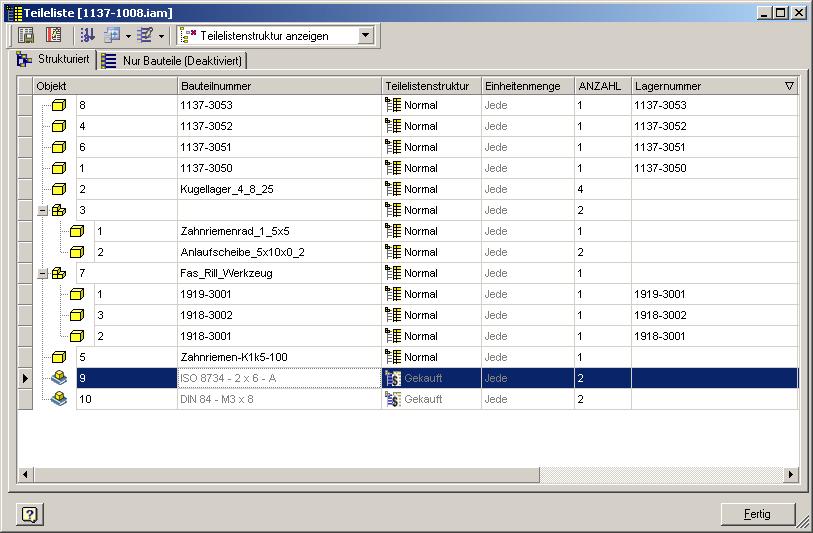813x533 pixels.
Task: Click subassembly icon of Fas_Rill_Werkzeug row
Action: 59,273
